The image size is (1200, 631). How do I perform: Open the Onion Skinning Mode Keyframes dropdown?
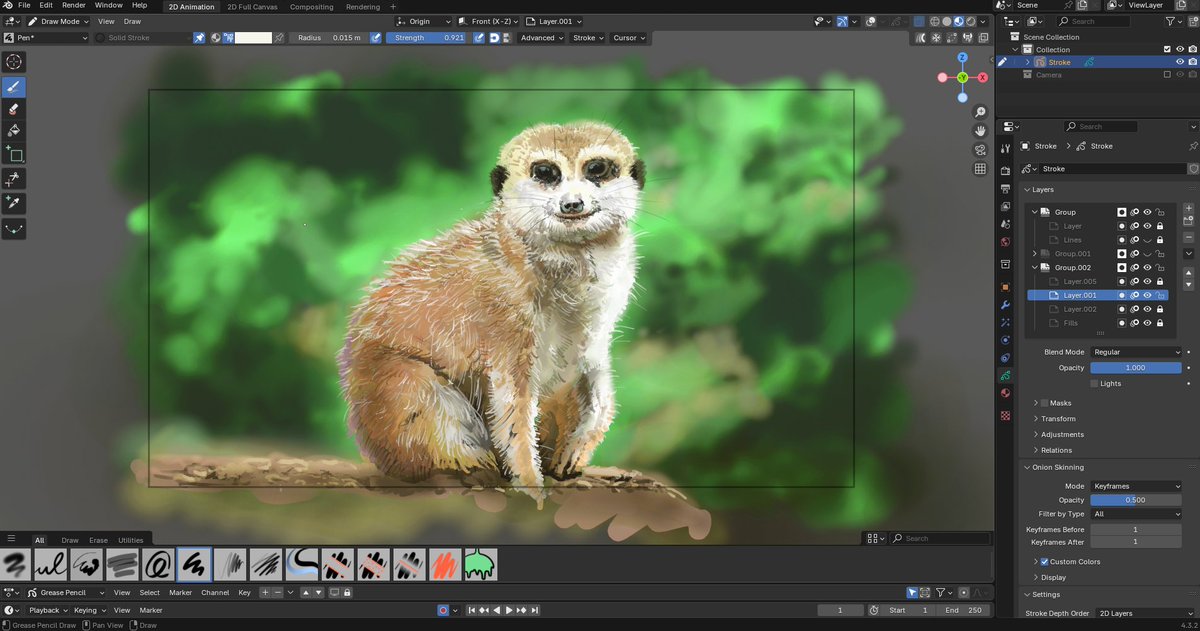pos(1136,486)
